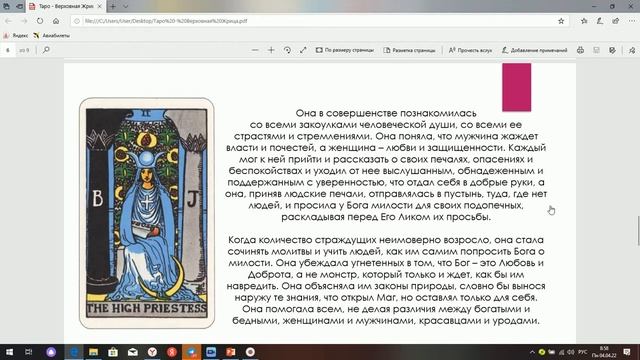
Task: Share this page with the share icon
Action: 616,21
